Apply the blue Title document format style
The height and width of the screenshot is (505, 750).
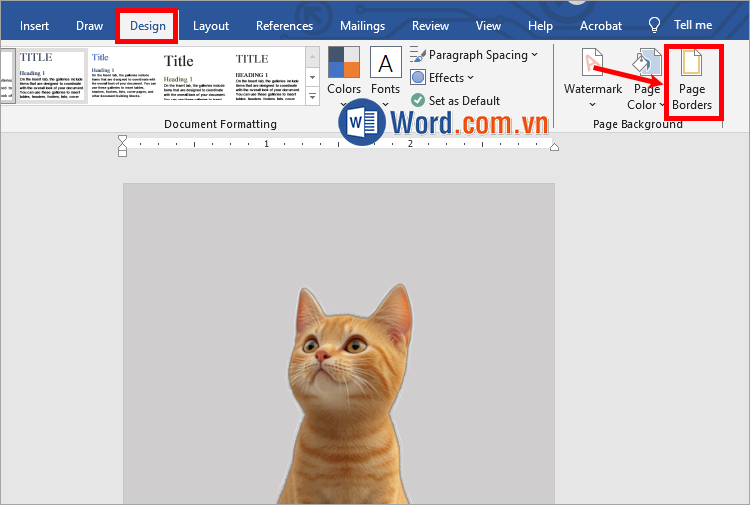[x=124, y=76]
